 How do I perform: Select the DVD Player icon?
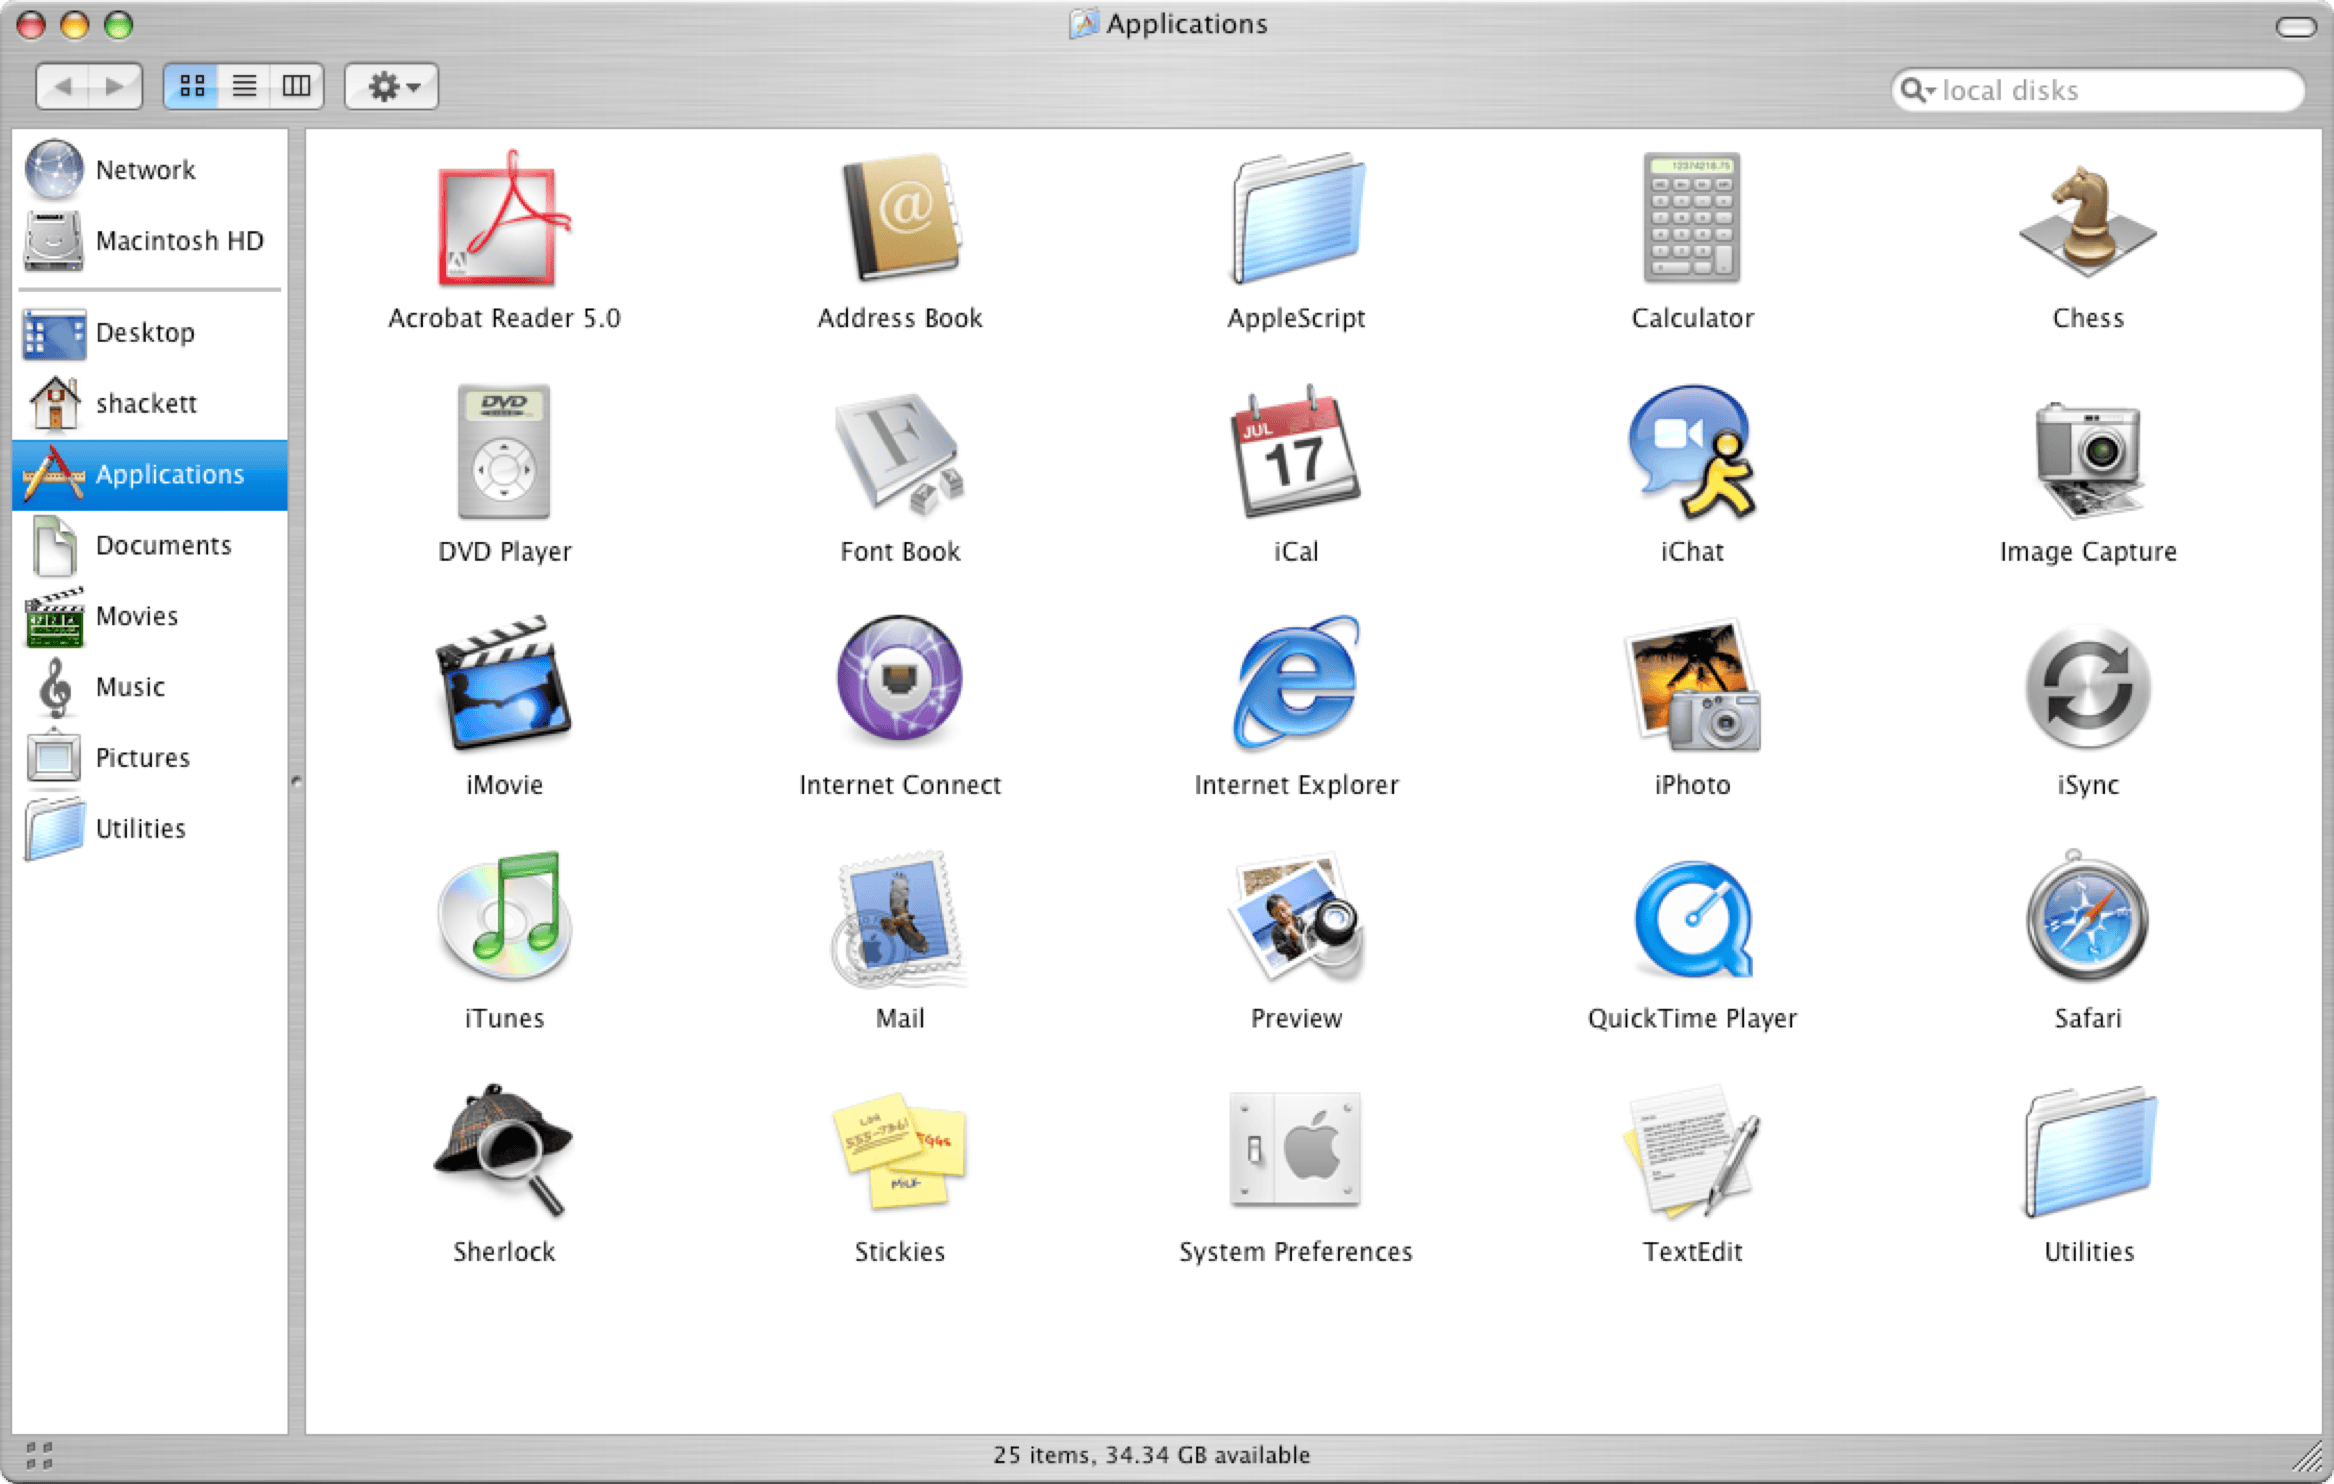(x=504, y=452)
